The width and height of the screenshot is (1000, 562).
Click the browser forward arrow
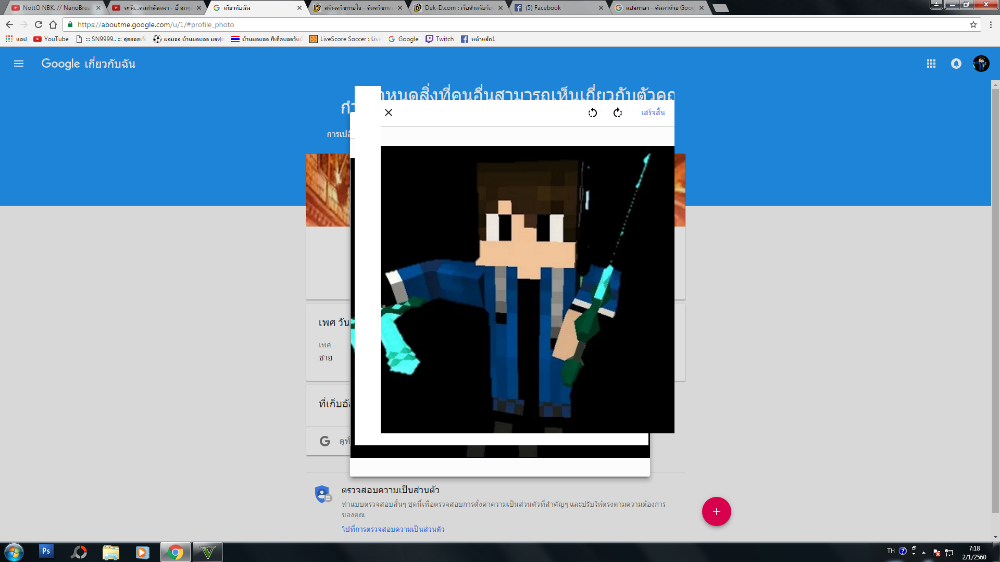(24, 24)
